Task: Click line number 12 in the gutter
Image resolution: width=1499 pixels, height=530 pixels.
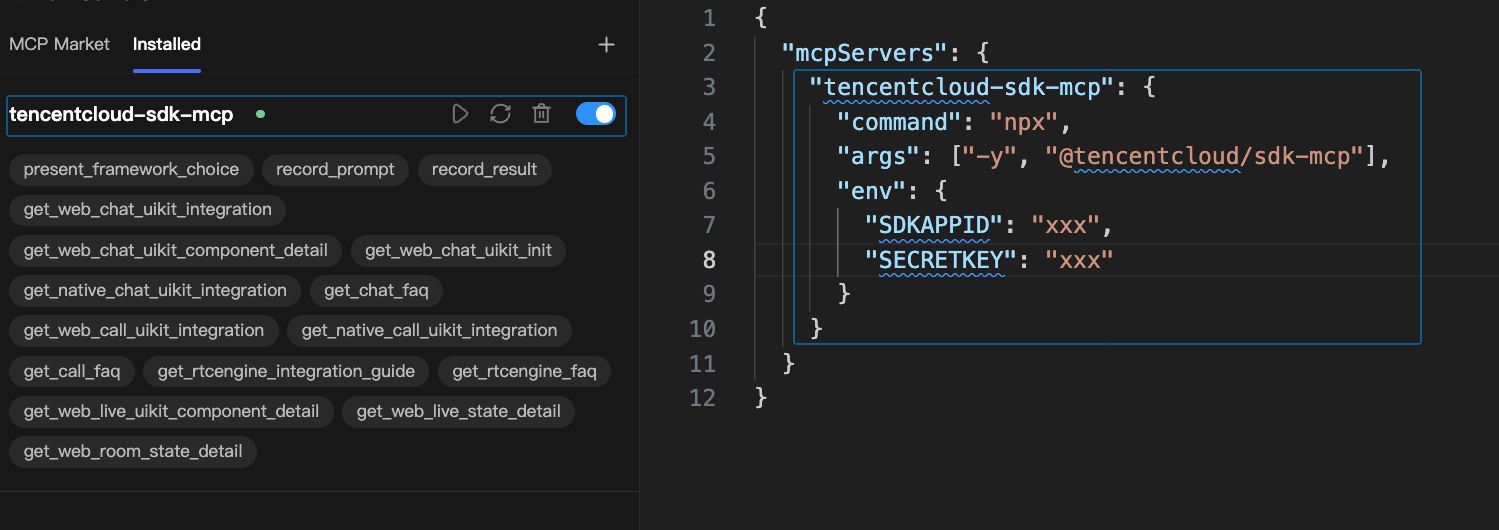Action: pos(702,398)
